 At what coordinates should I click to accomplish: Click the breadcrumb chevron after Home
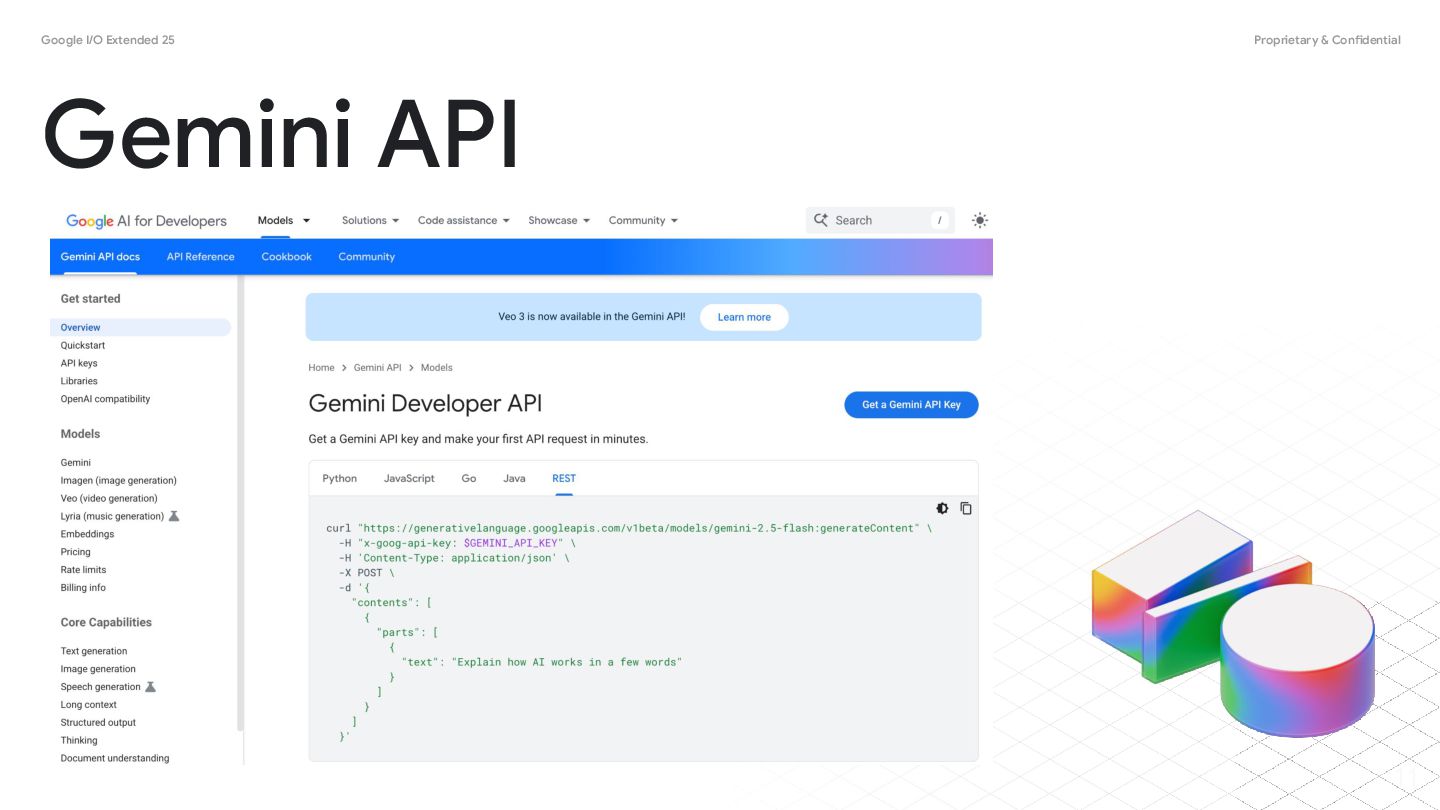tap(344, 368)
